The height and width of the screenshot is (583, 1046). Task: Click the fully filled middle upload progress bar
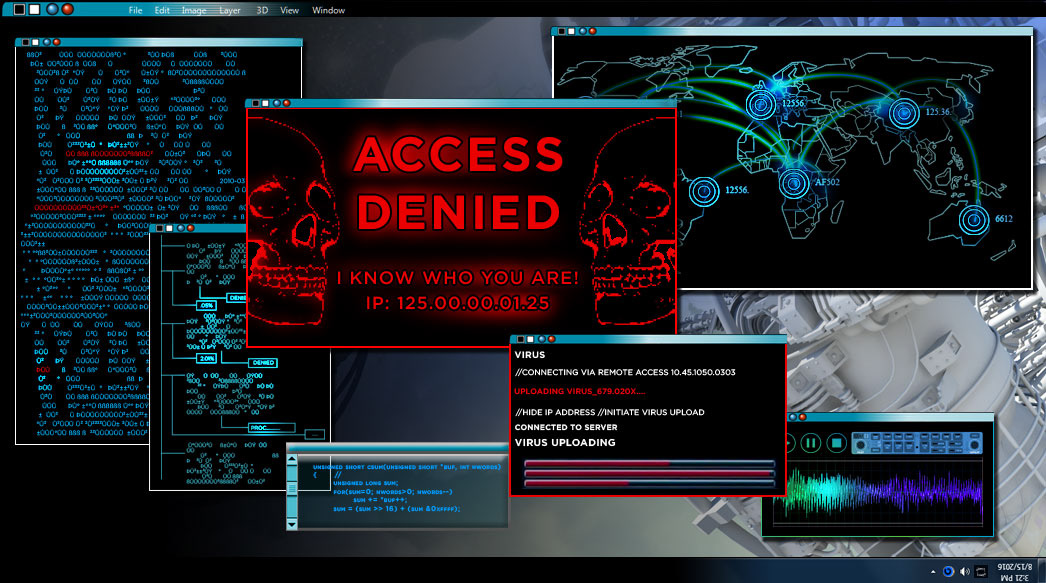point(649,474)
